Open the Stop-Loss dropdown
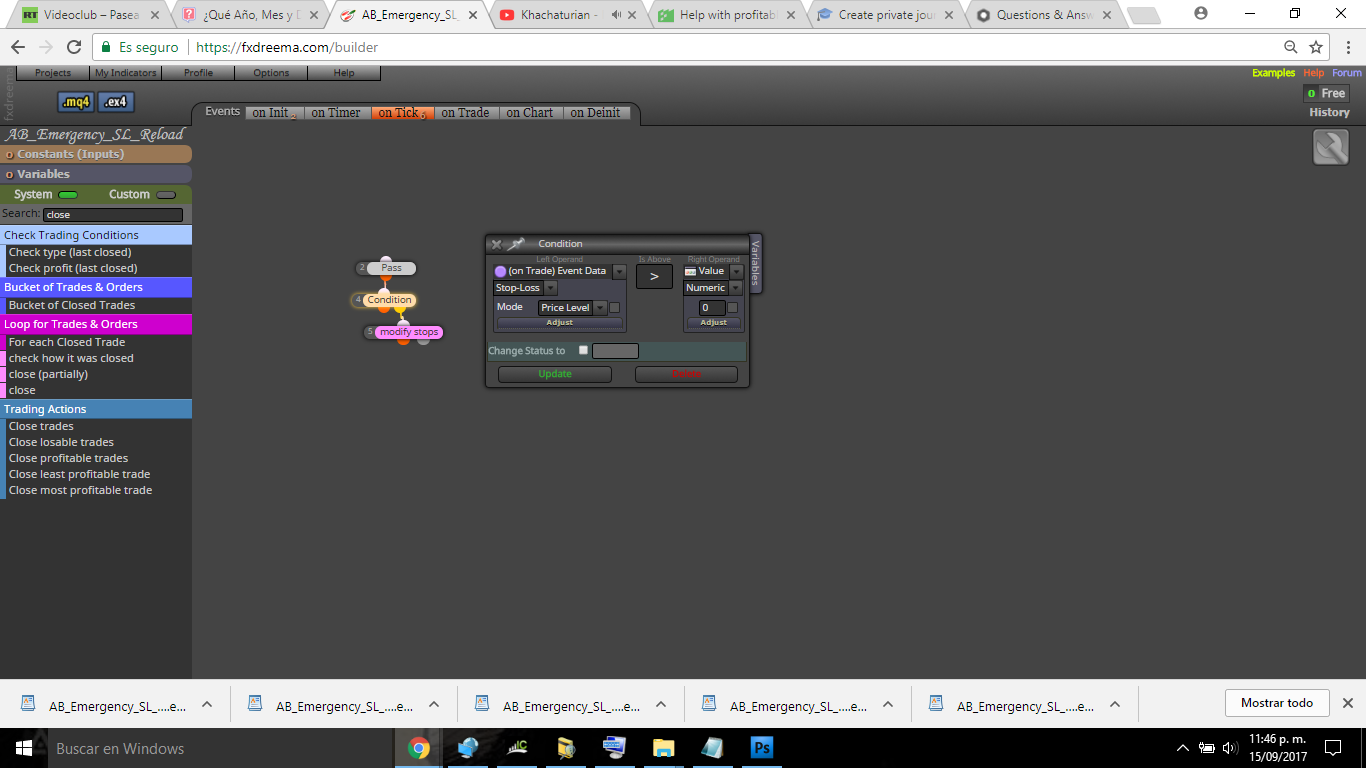1366x768 pixels. (x=550, y=288)
